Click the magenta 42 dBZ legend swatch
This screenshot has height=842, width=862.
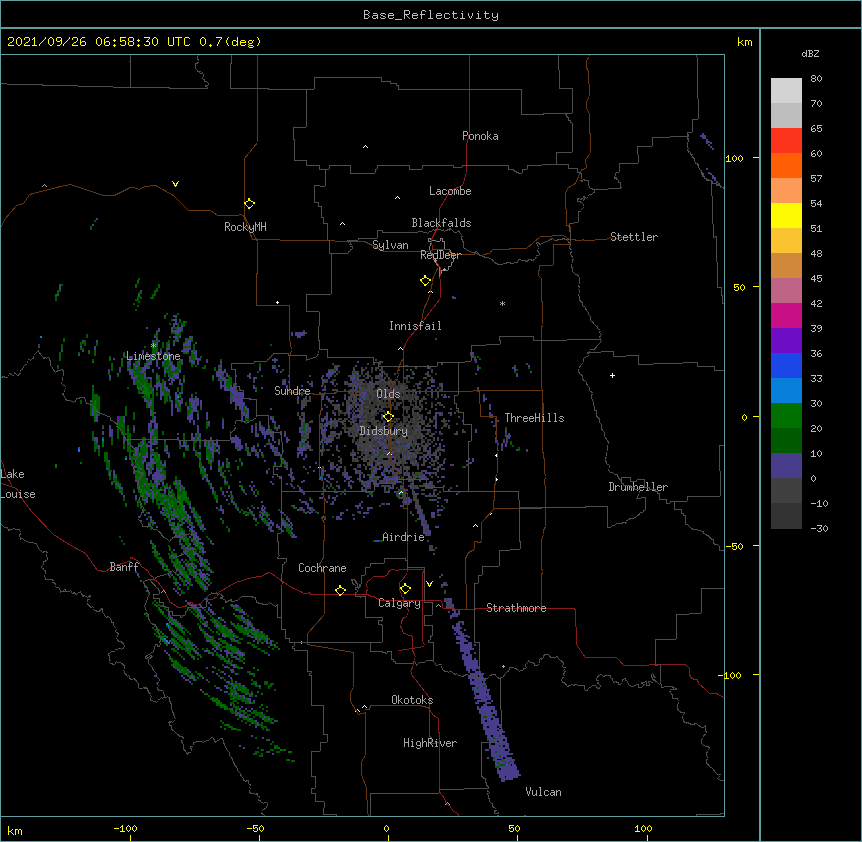coord(786,315)
